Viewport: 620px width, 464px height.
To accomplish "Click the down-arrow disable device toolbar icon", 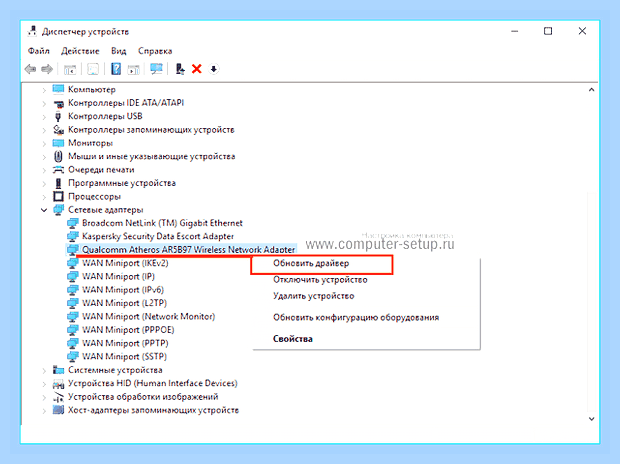I will [x=214, y=69].
